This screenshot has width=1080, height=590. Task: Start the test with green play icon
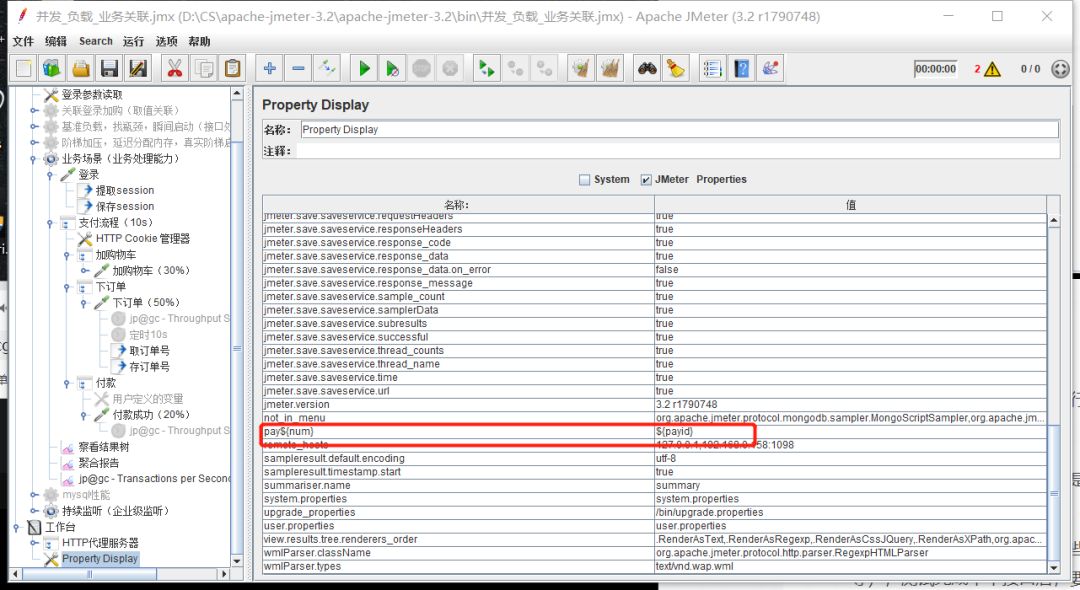tap(364, 68)
